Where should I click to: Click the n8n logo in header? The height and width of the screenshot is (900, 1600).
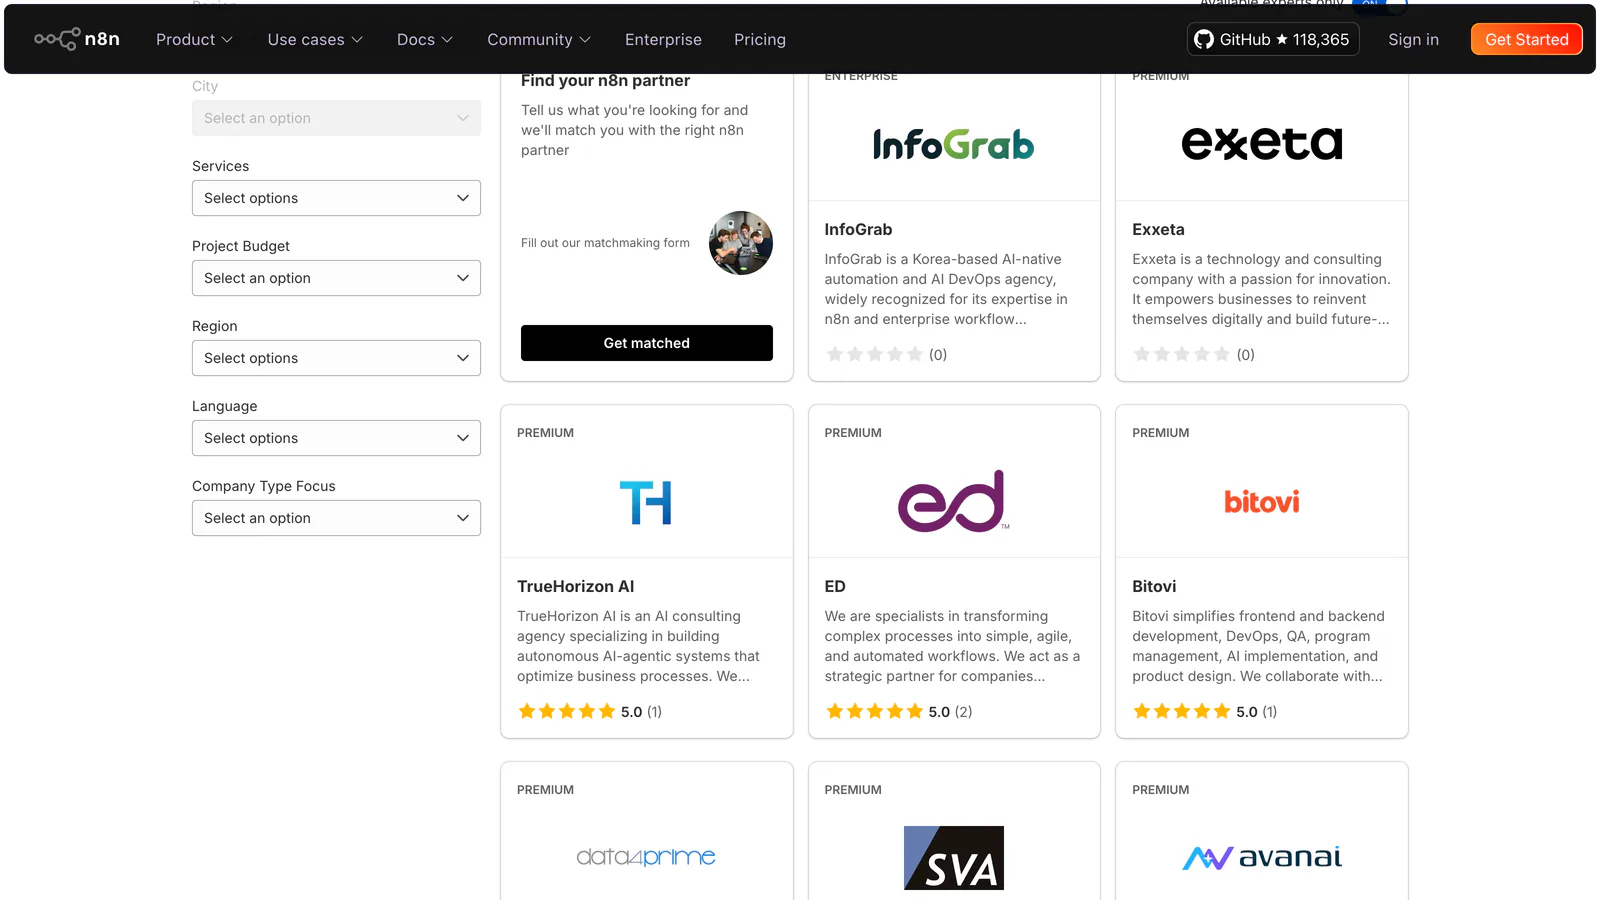tap(77, 39)
